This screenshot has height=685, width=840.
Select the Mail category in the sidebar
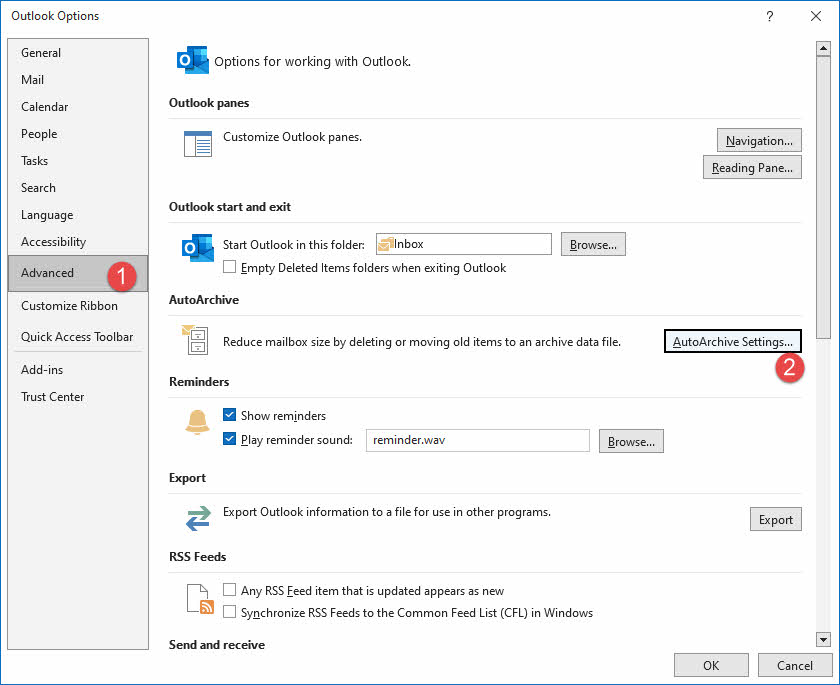[x=32, y=79]
